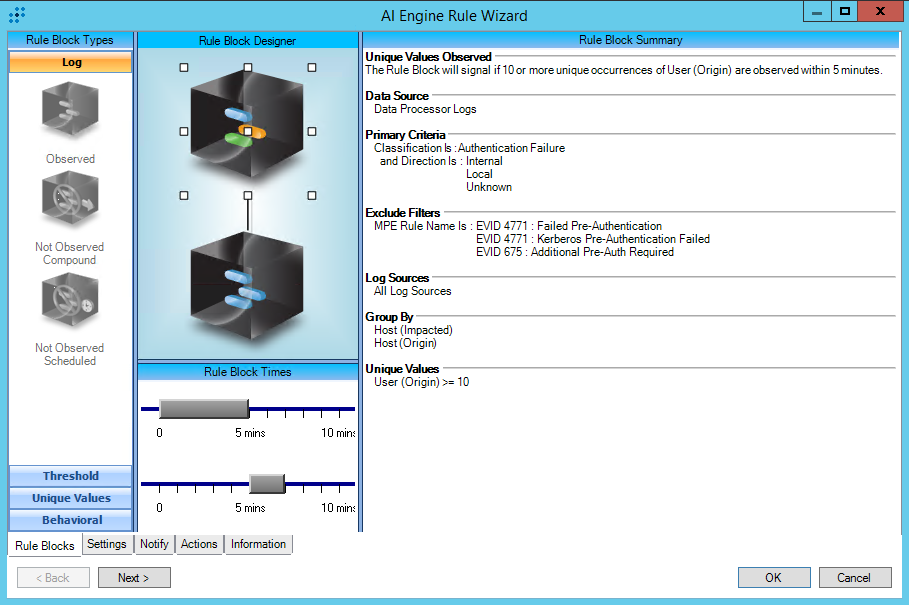The image size is (909, 605).
Task: Click the first rule block time slider handle
Action: coord(203,408)
